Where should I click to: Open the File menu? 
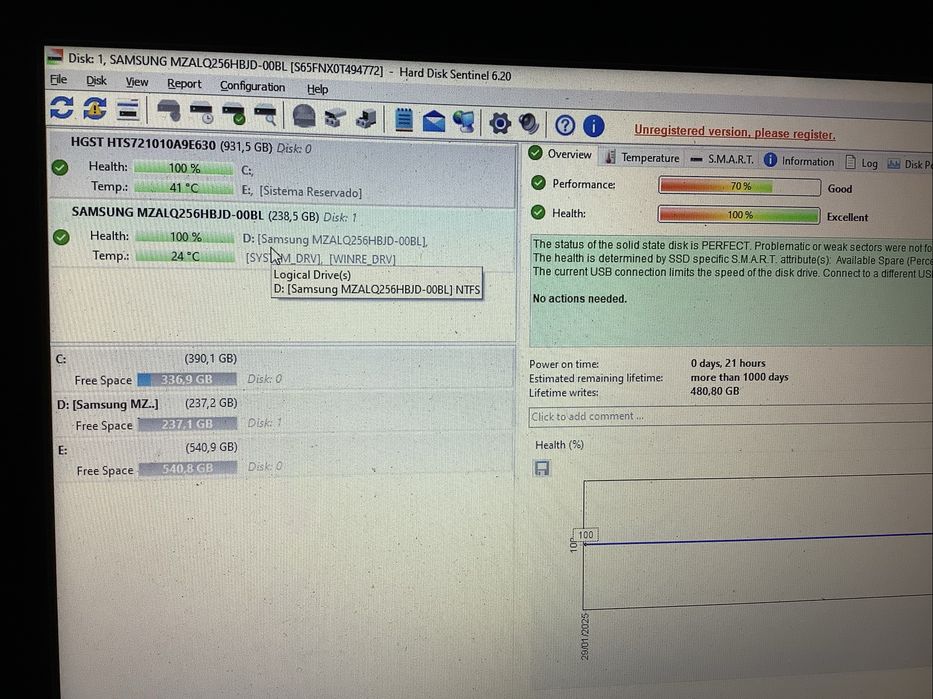point(58,79)
